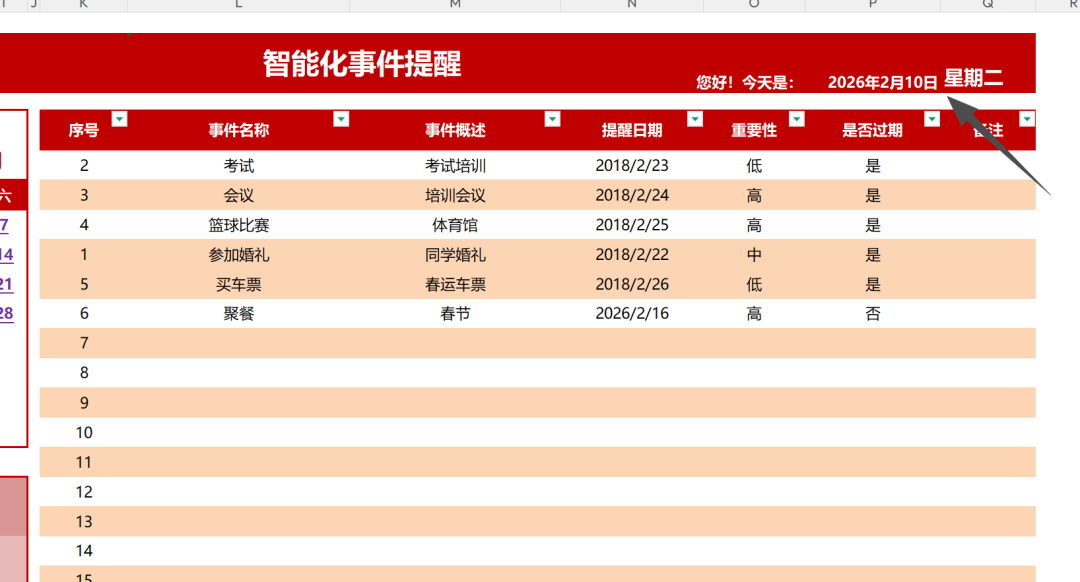The width and height of the screenshot is (1080, 582).
Task: Select column header L
Action: [x=238, y=5]
